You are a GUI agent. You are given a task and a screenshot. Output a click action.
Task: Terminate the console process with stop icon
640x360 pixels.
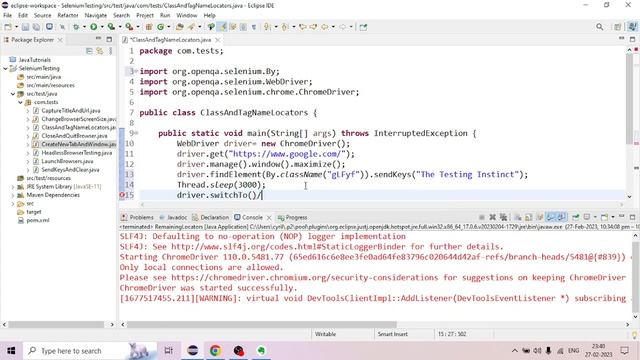tap(482, 217)
